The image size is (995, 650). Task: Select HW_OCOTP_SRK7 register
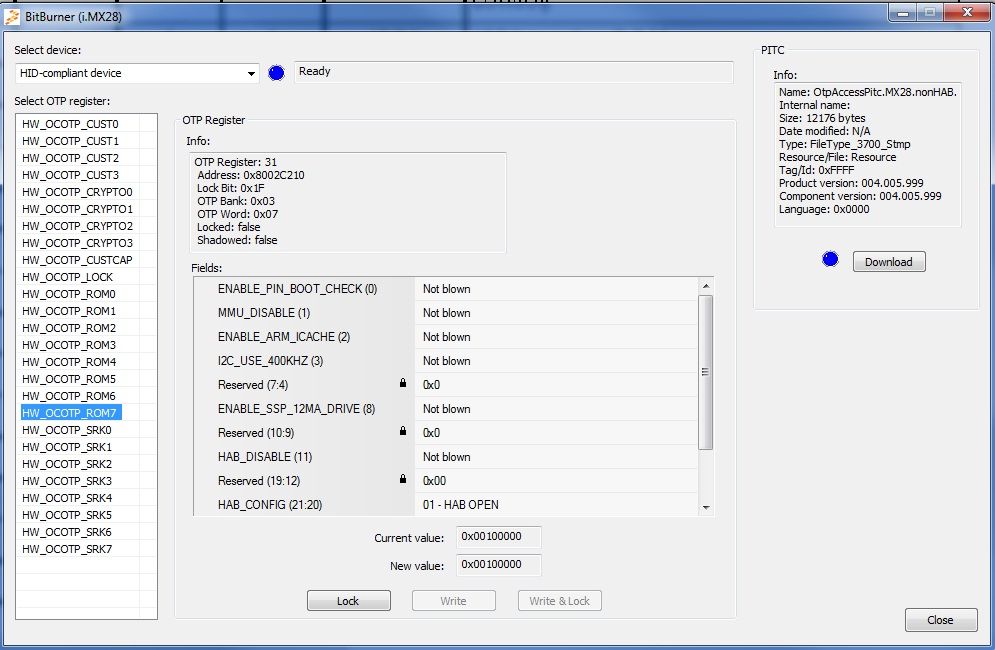point(67,549)
